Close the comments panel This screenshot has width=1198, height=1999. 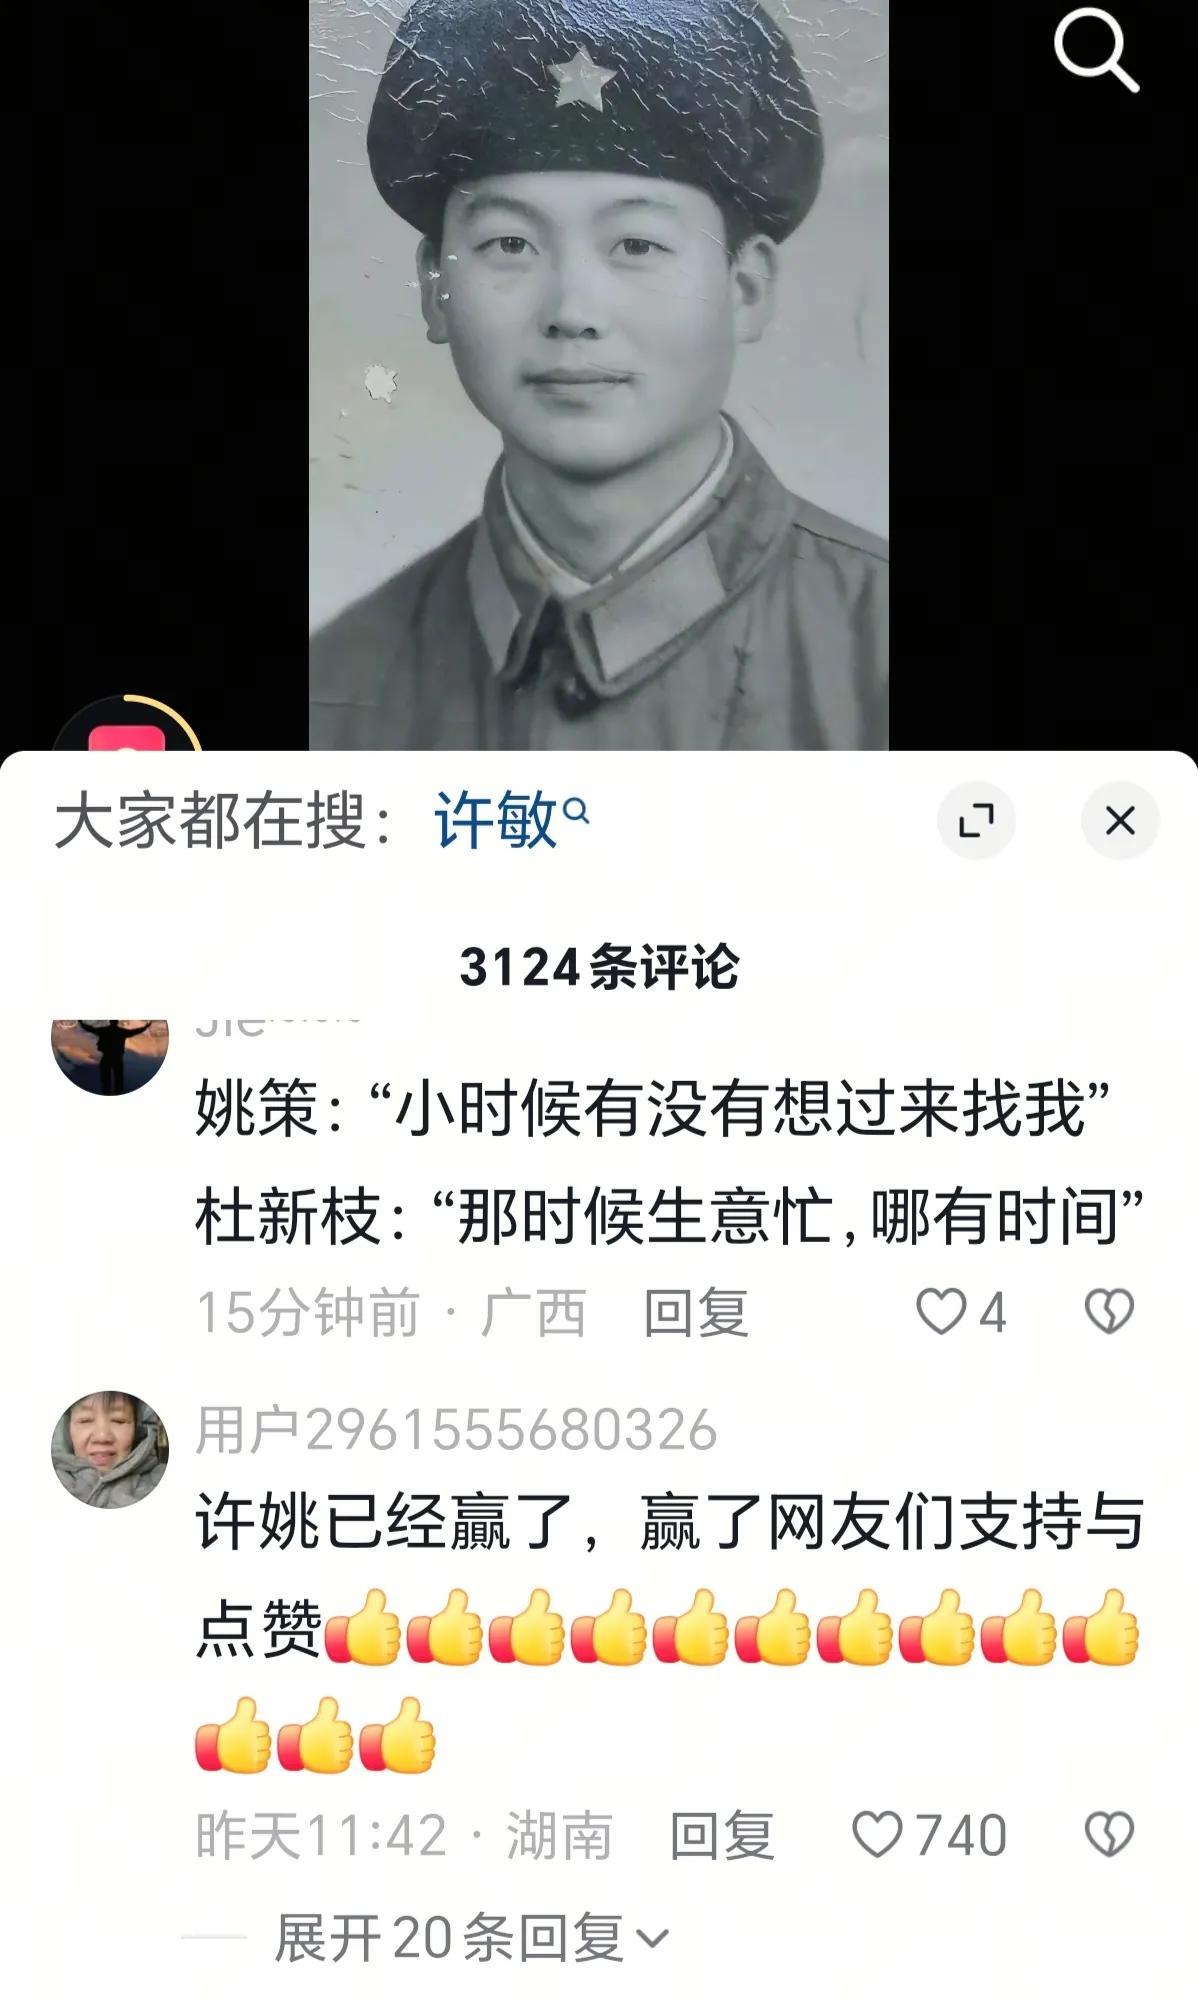[1120, 821]
